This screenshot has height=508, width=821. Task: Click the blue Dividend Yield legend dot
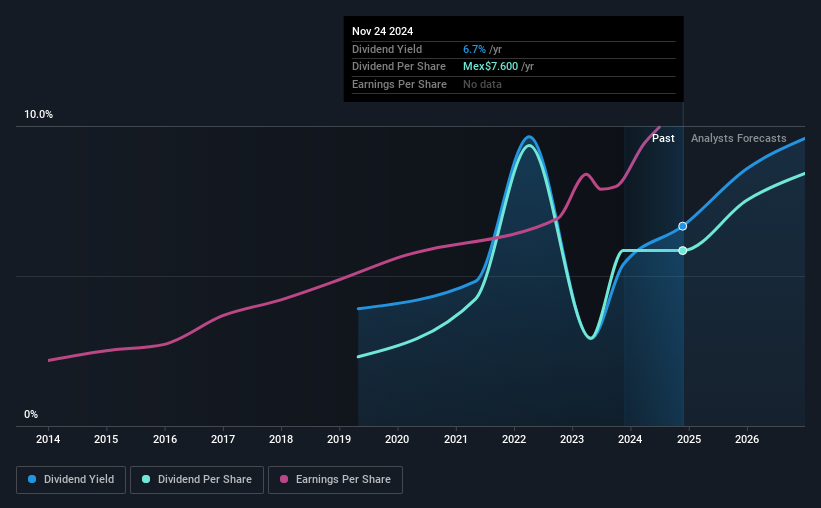32,479
